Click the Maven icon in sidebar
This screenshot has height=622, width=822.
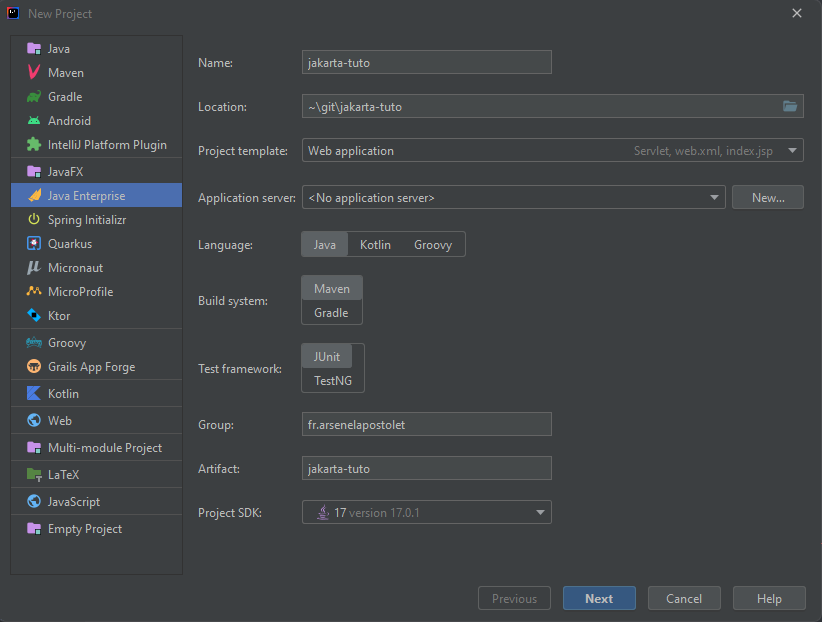pyautogui.click(x=34, y=73)
